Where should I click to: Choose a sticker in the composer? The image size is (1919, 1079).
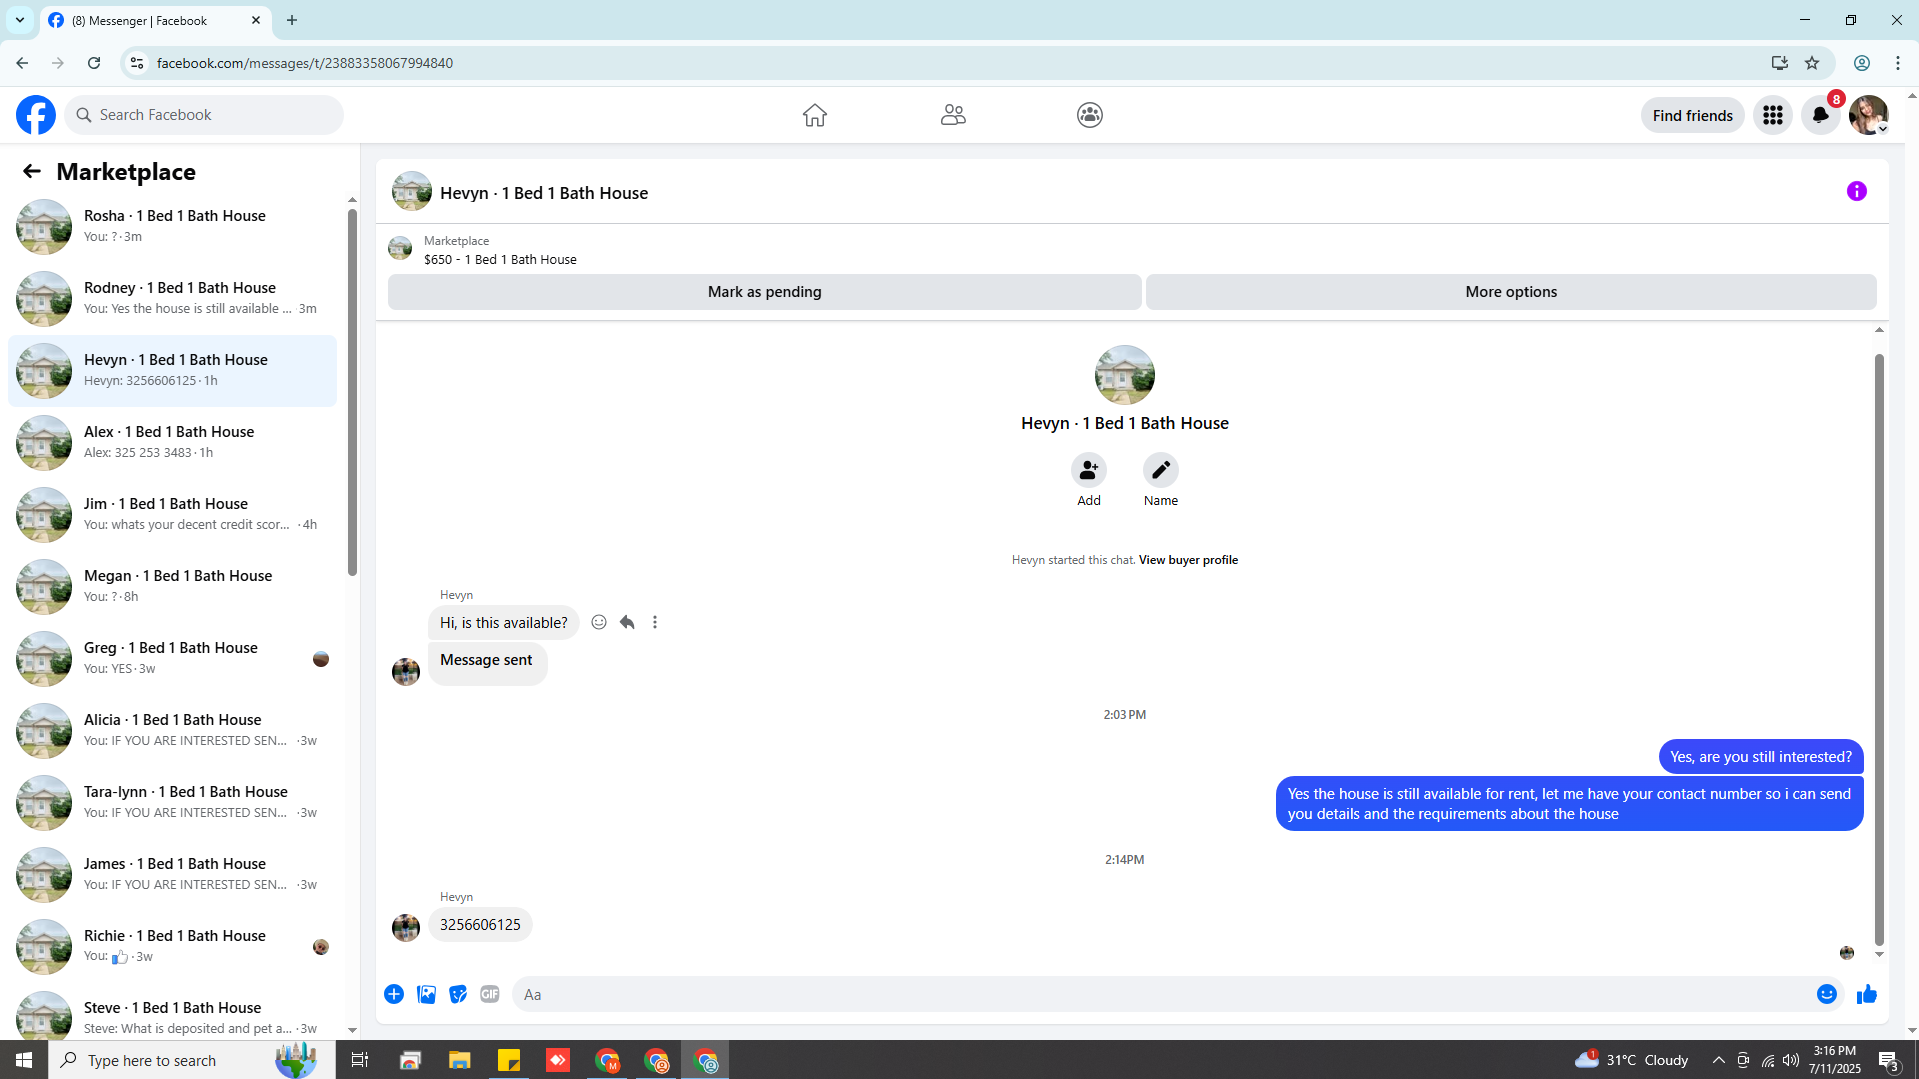458,994
